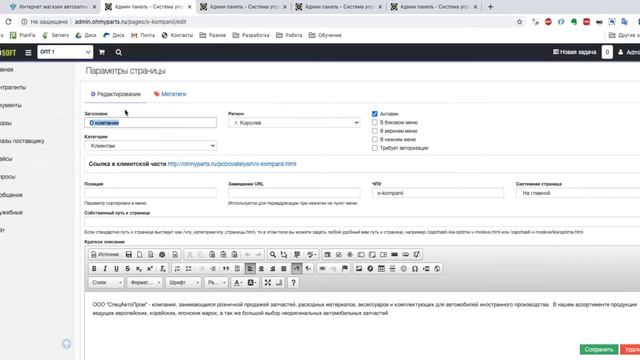Viewport: 640px width, 360px height.
Task: Open the Format dropdown in editor
Action: point(144,282)
